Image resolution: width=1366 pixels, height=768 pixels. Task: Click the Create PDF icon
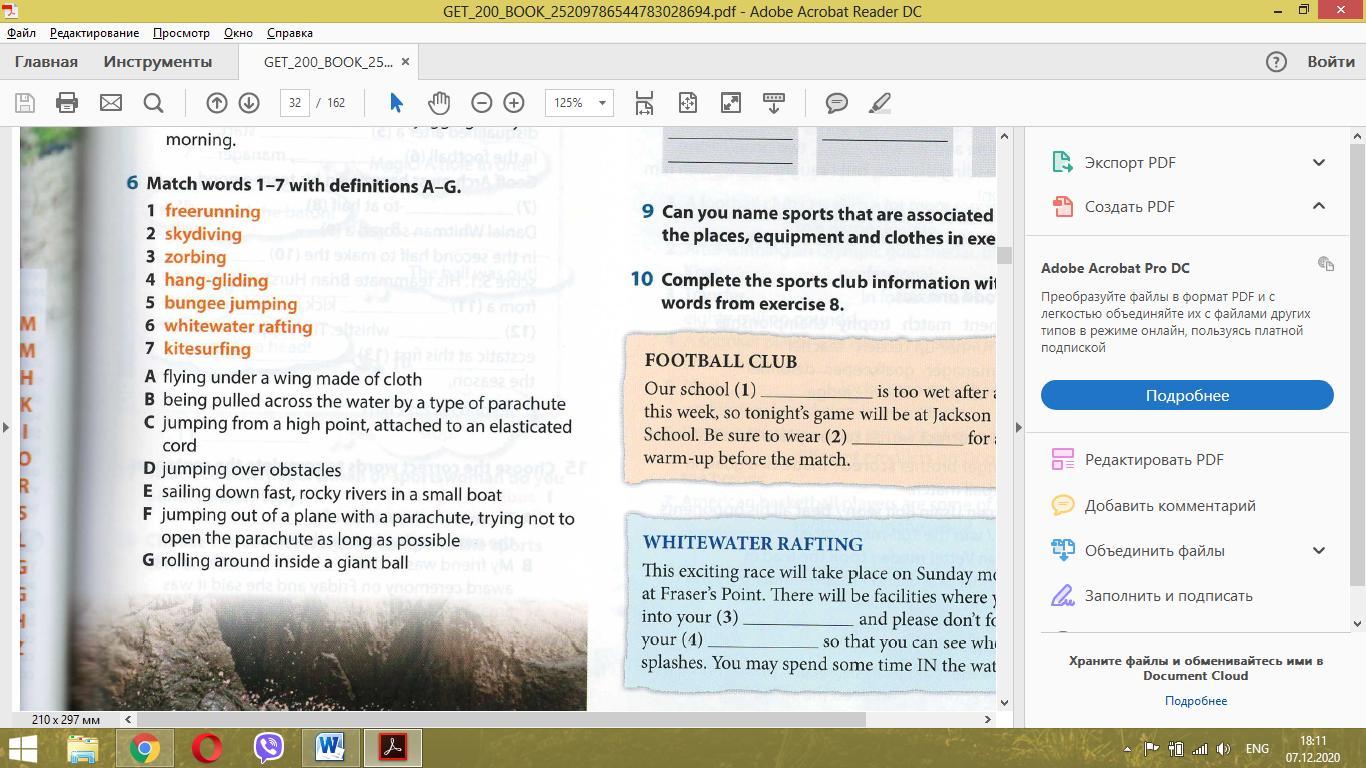pos(1062,206)
